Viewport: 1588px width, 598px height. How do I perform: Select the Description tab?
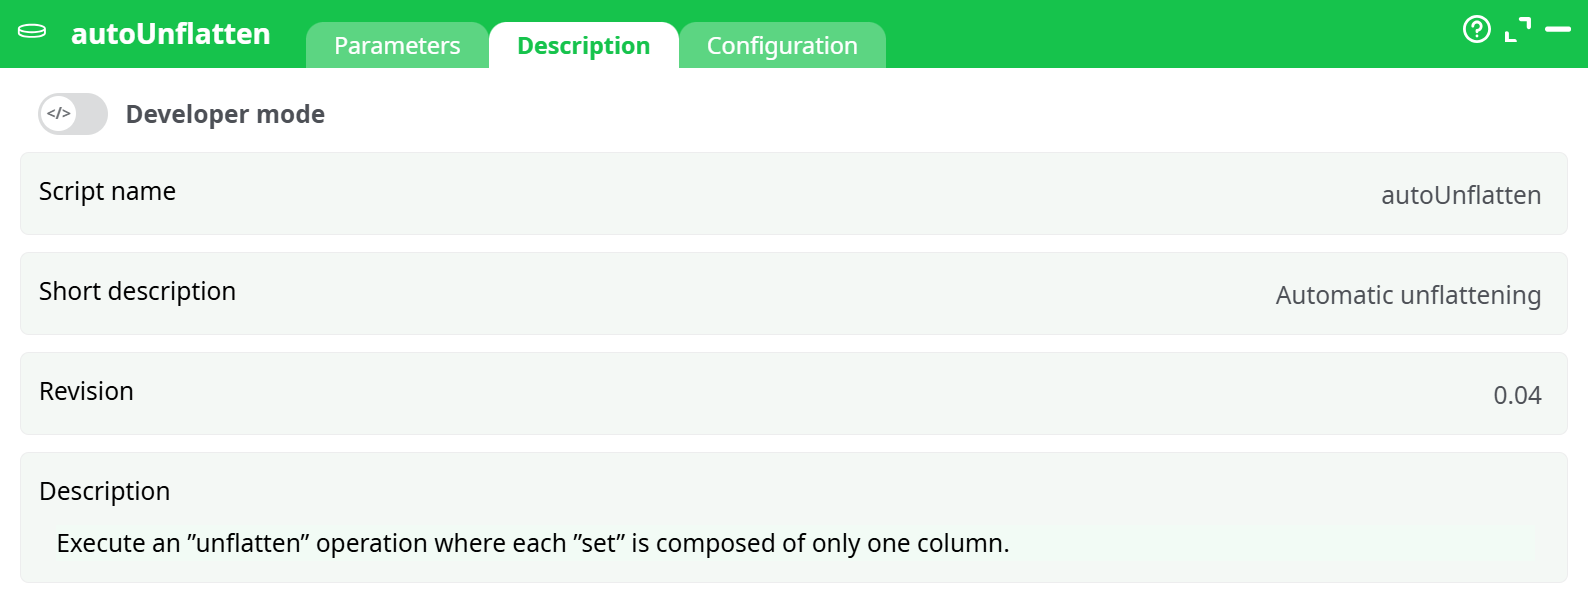click(x=583, y=45)
